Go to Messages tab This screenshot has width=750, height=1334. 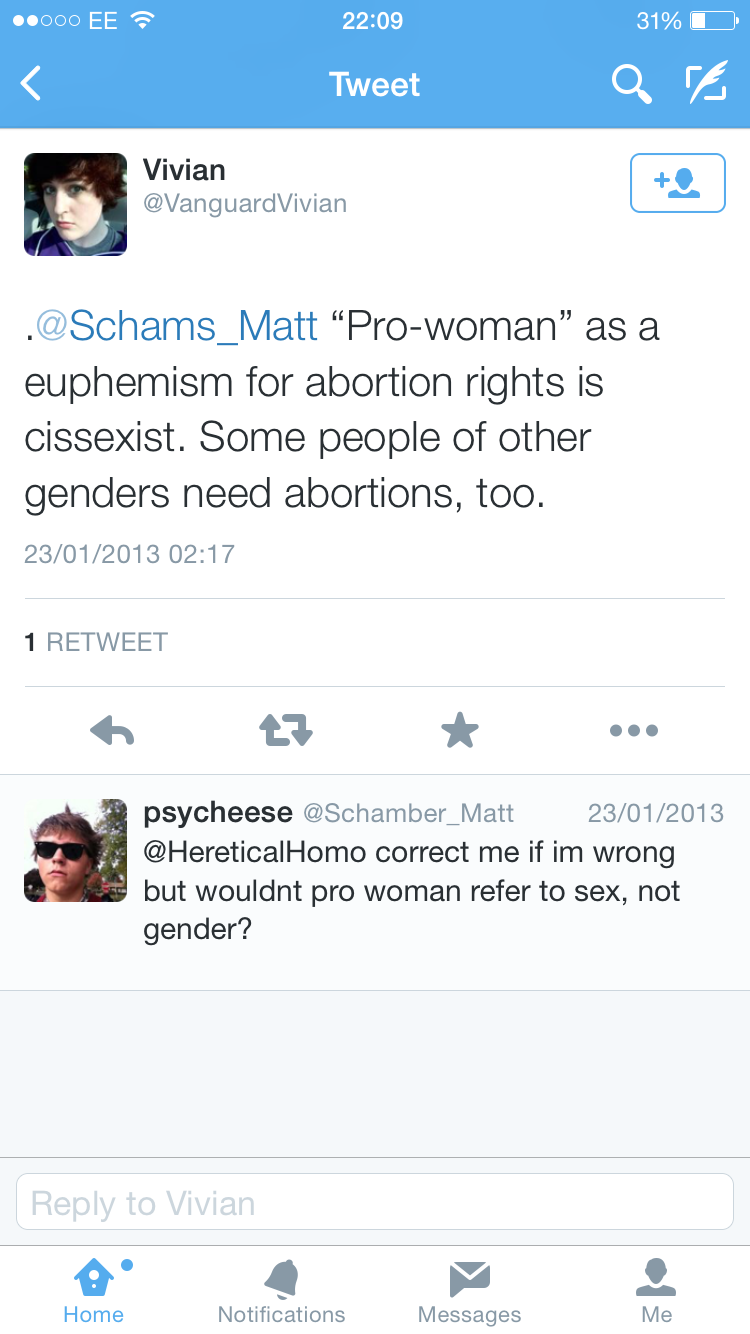coord(469,1290)
